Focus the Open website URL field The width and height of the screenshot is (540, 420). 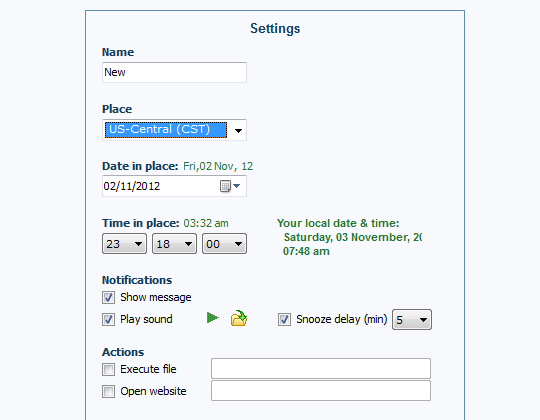pyautogui.click(x=321, y=390)
